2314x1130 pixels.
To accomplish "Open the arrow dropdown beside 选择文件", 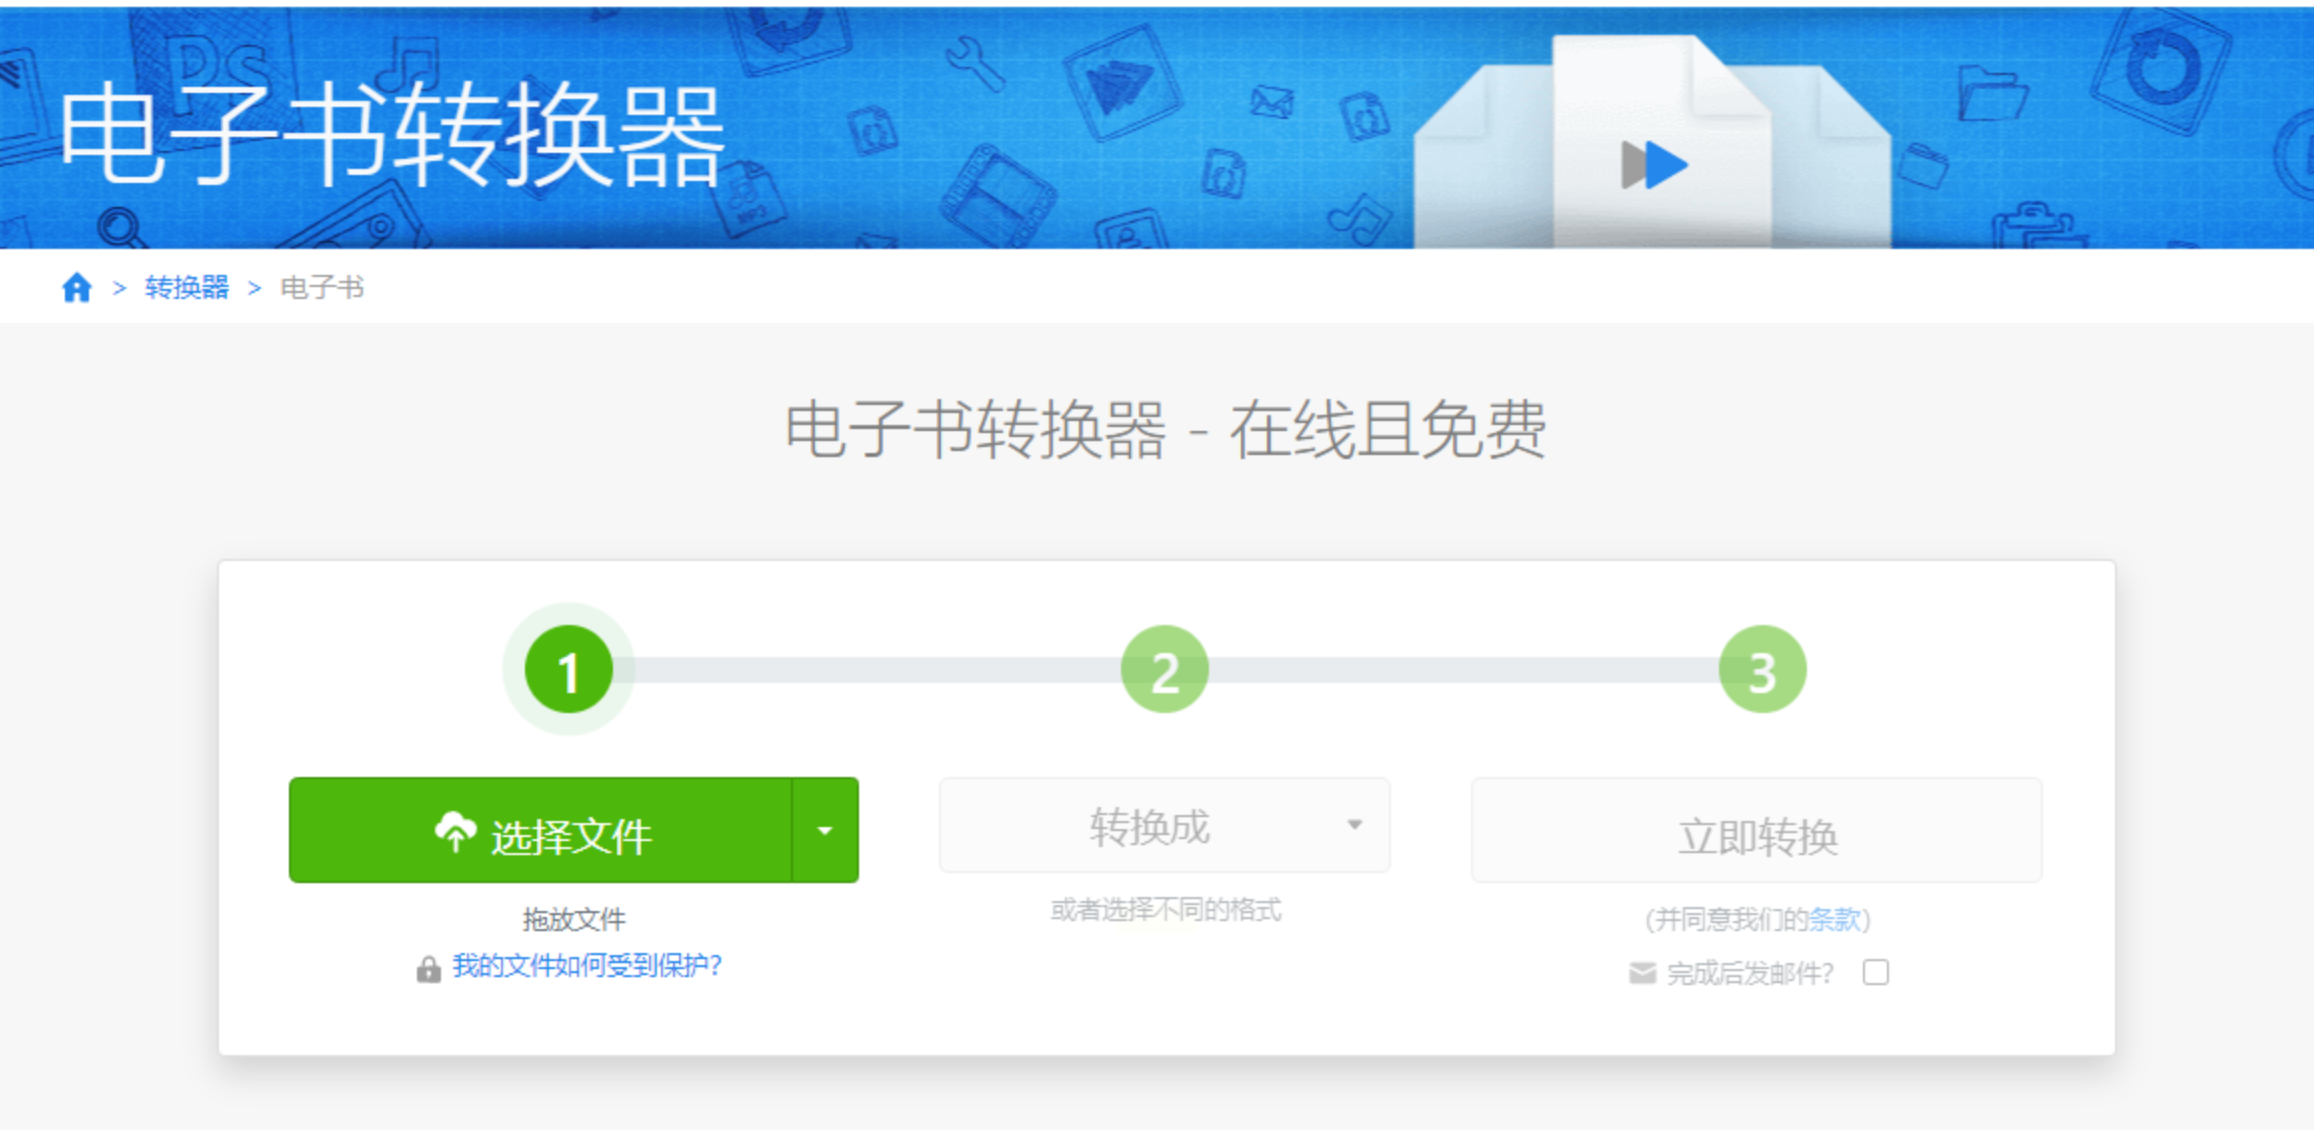I will [825, 831].
